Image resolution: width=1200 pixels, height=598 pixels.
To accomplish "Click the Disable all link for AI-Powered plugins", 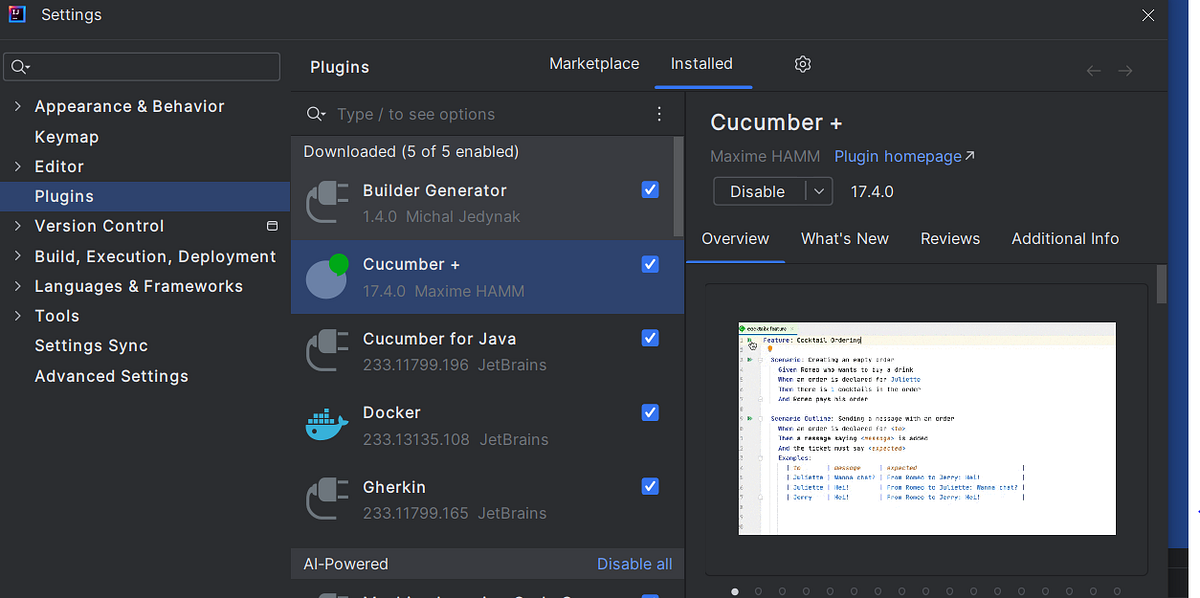I will [x=634, y=563].
